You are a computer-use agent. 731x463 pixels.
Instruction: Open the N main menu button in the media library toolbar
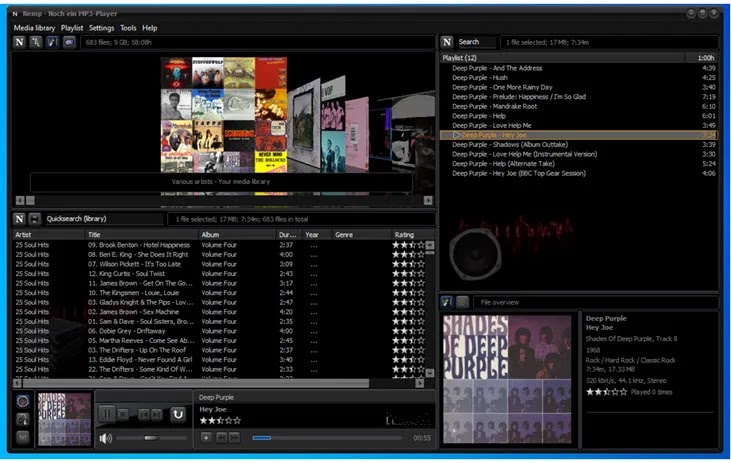pyautogui.click(x=19, y=42)
